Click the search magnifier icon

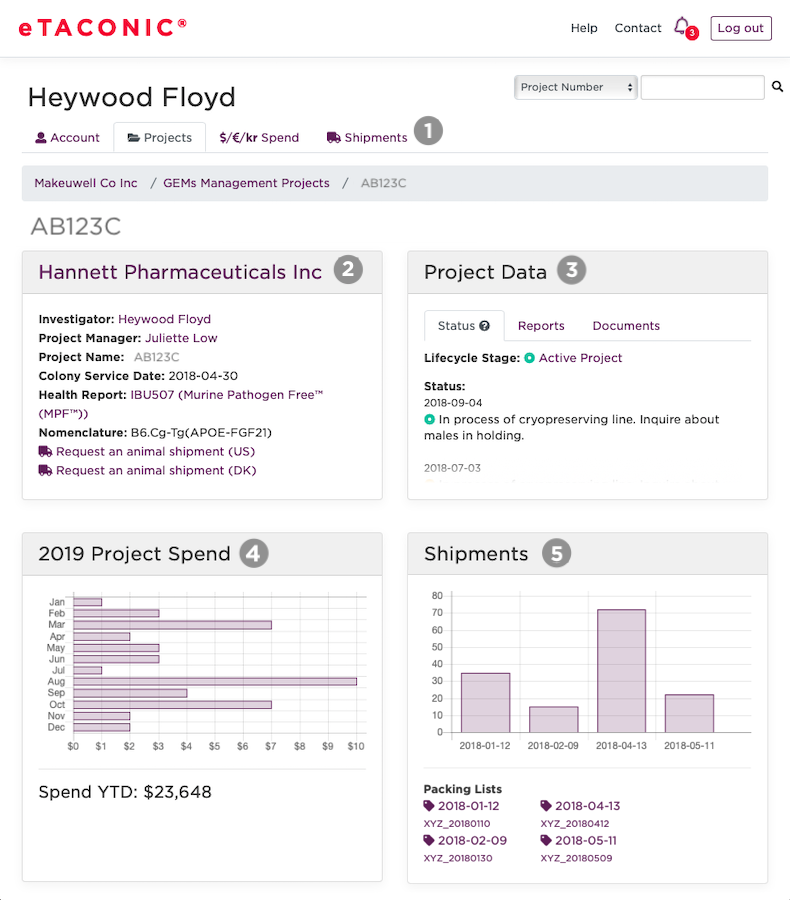click(x=777, y=88)
